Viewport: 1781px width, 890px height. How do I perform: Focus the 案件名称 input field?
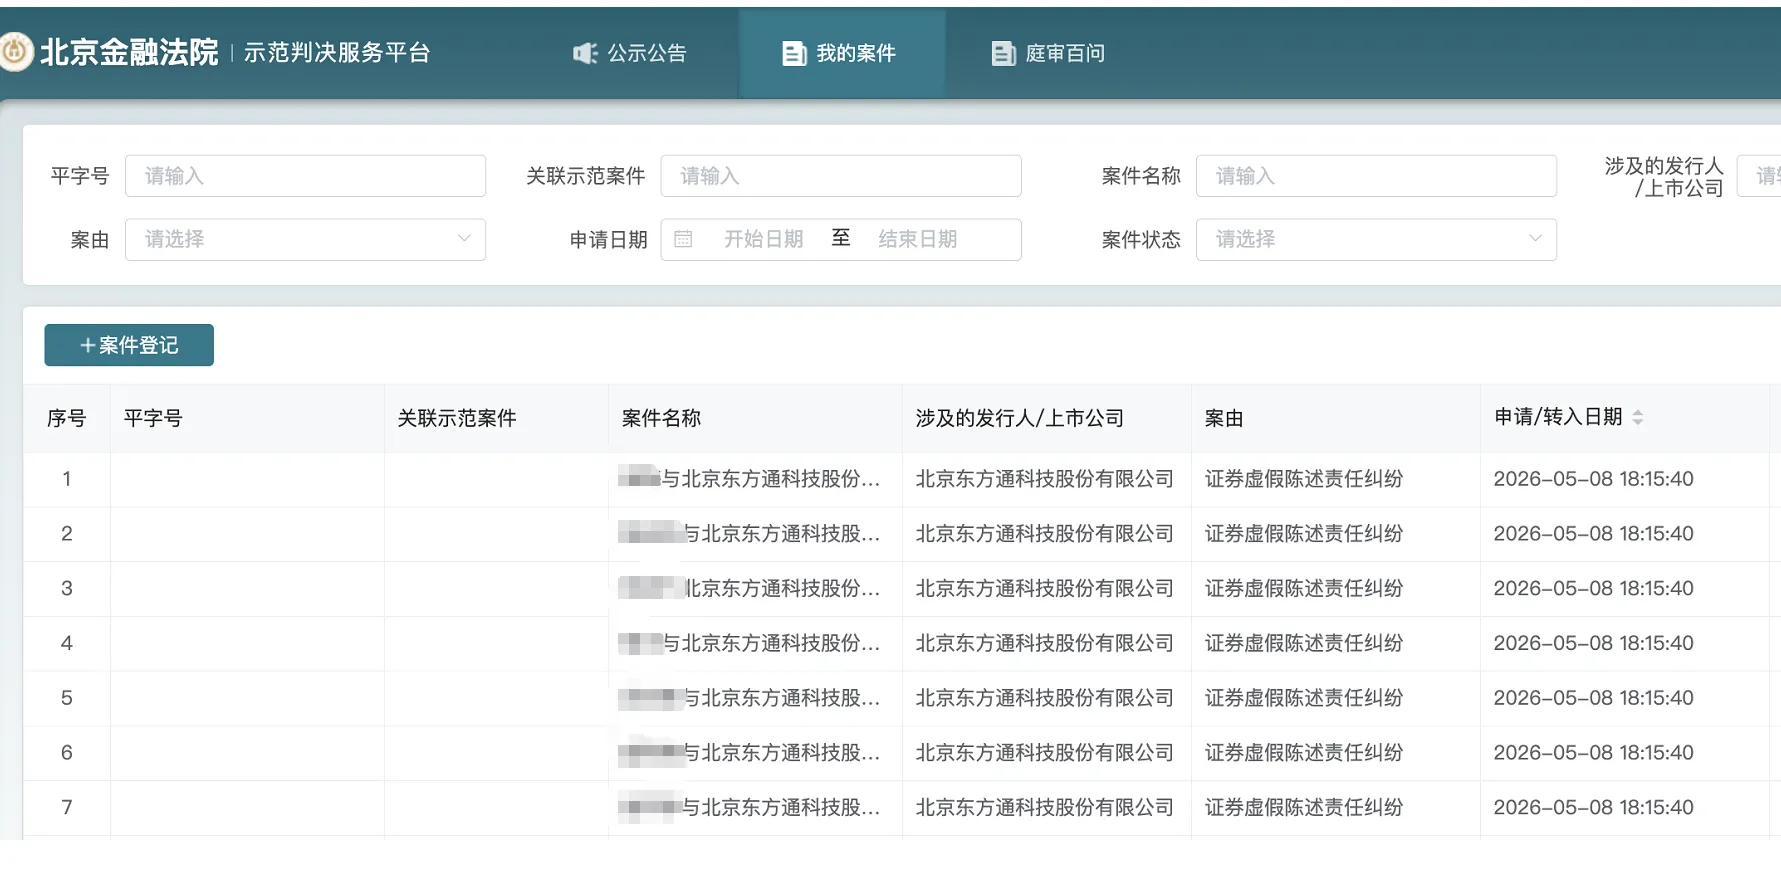[x=1376, y=176]
